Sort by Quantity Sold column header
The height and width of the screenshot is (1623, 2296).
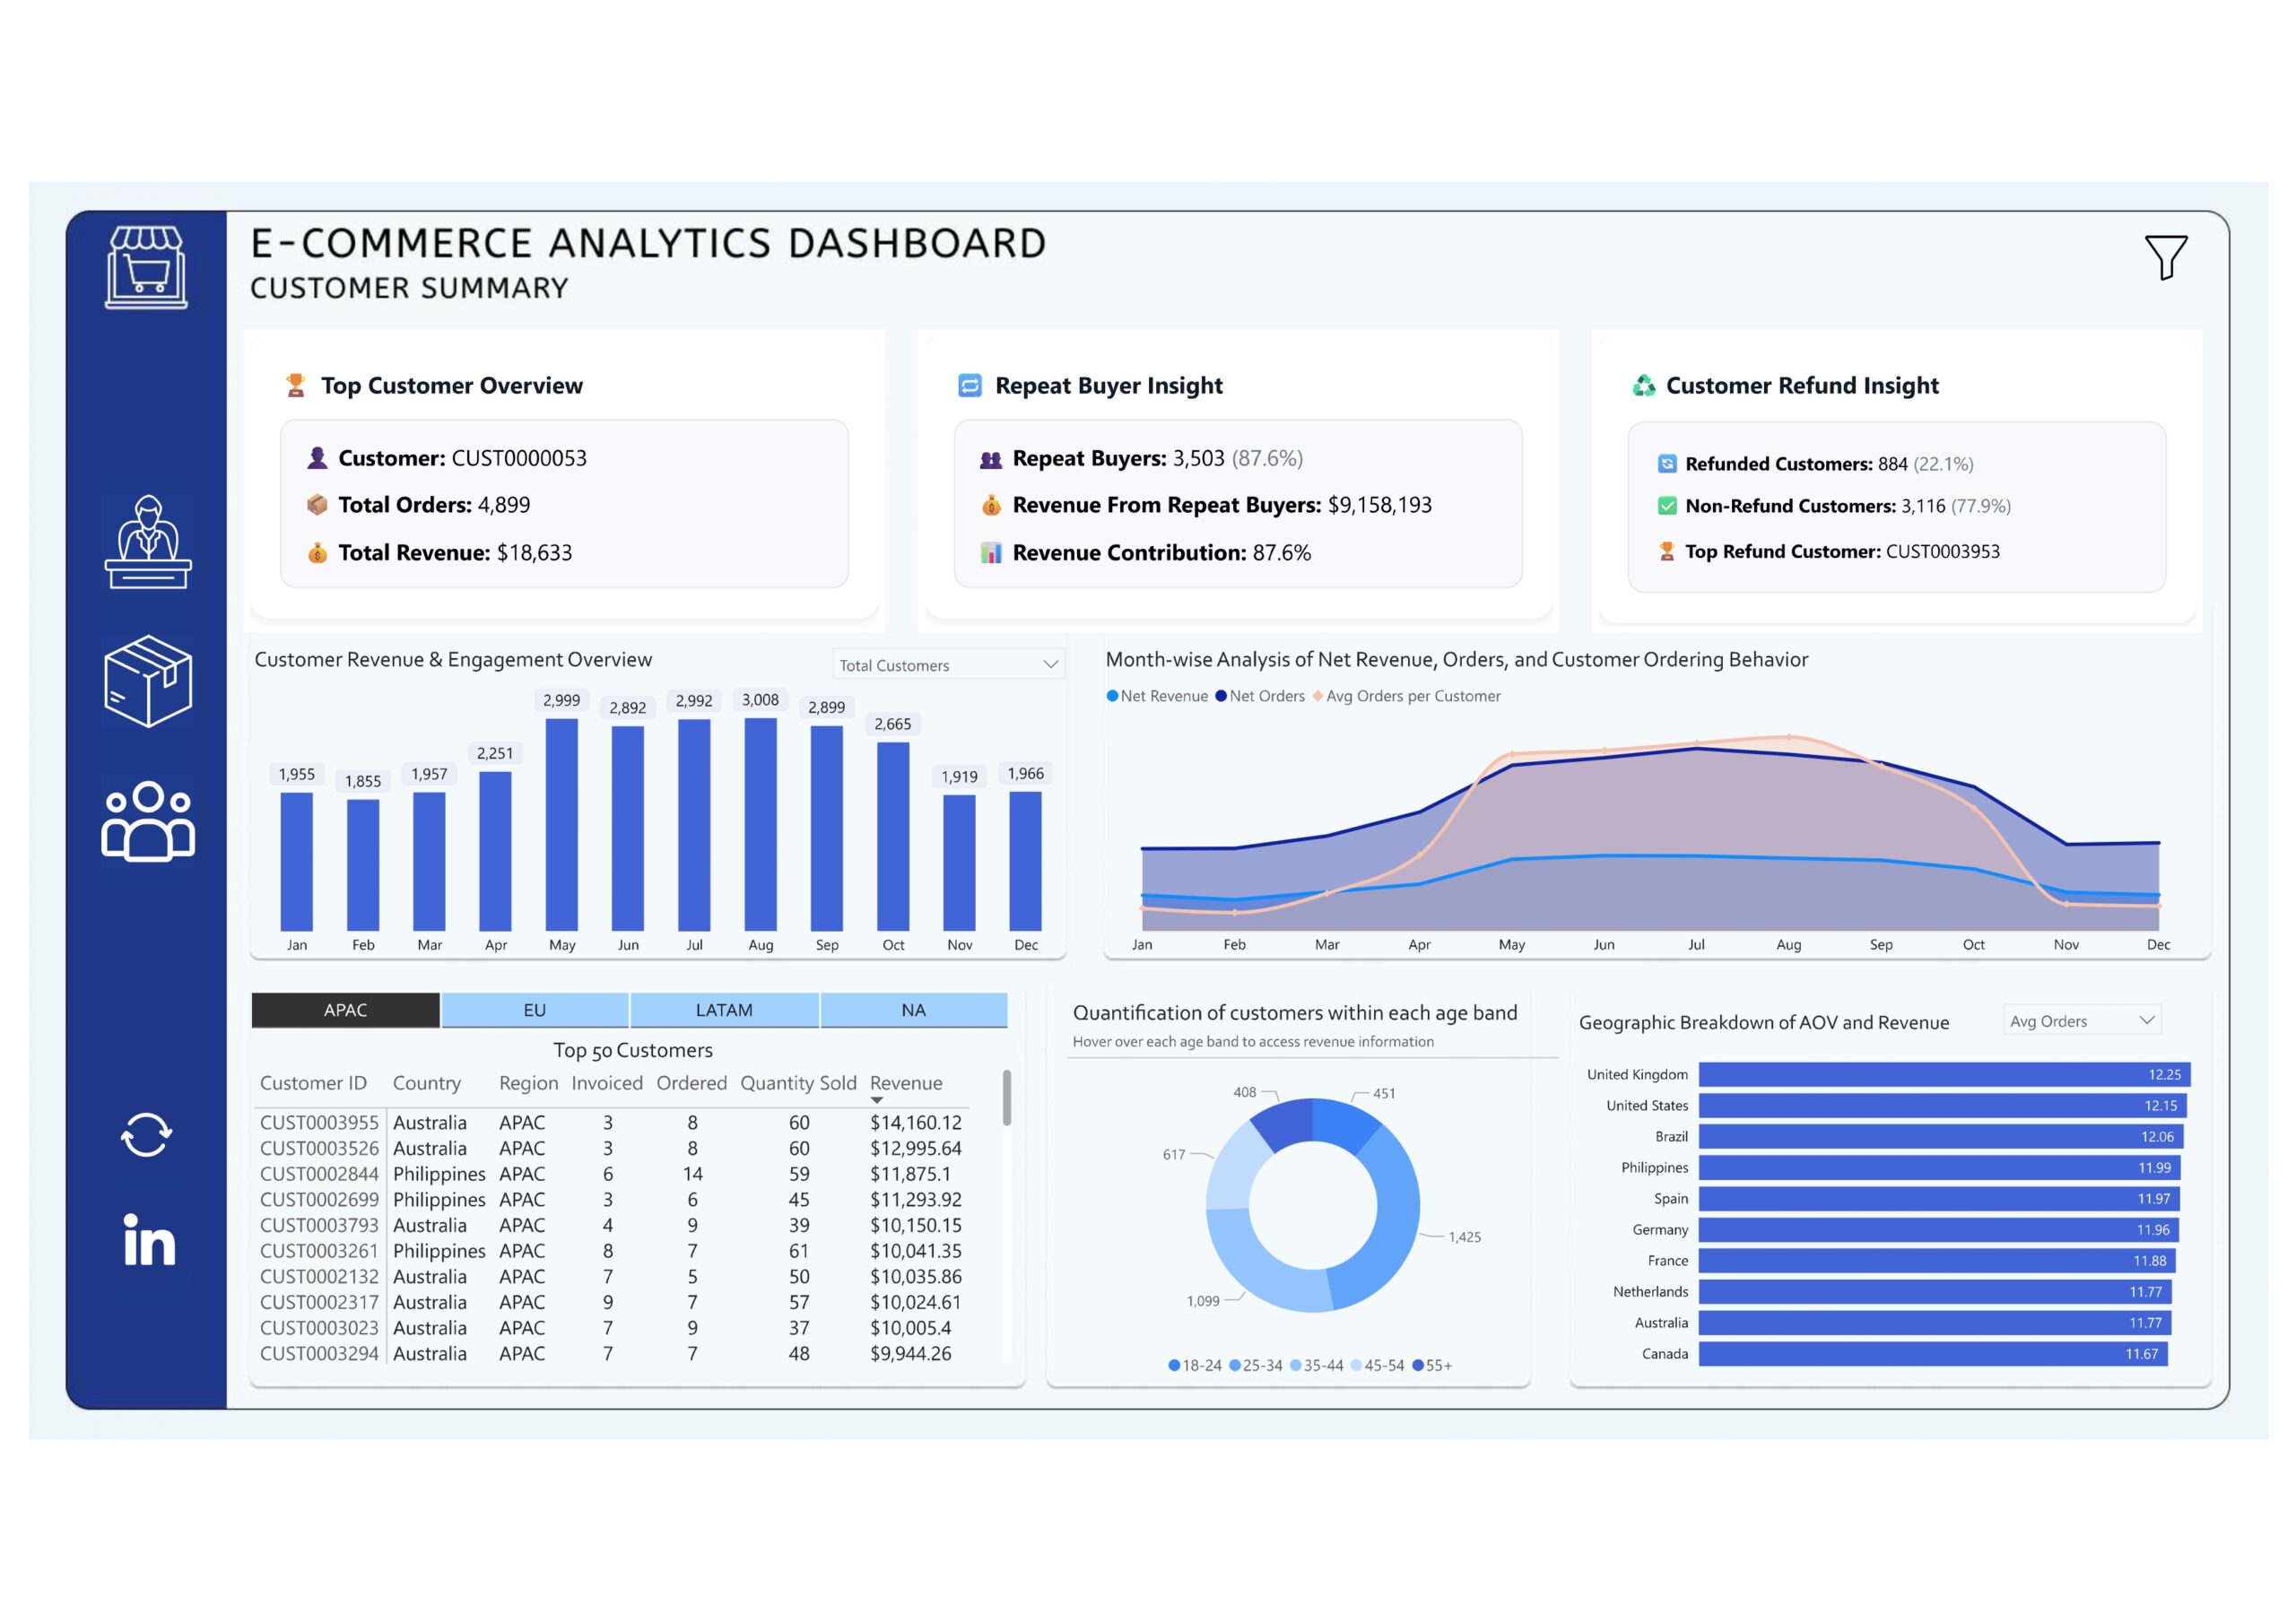(x=798, y=1083)
